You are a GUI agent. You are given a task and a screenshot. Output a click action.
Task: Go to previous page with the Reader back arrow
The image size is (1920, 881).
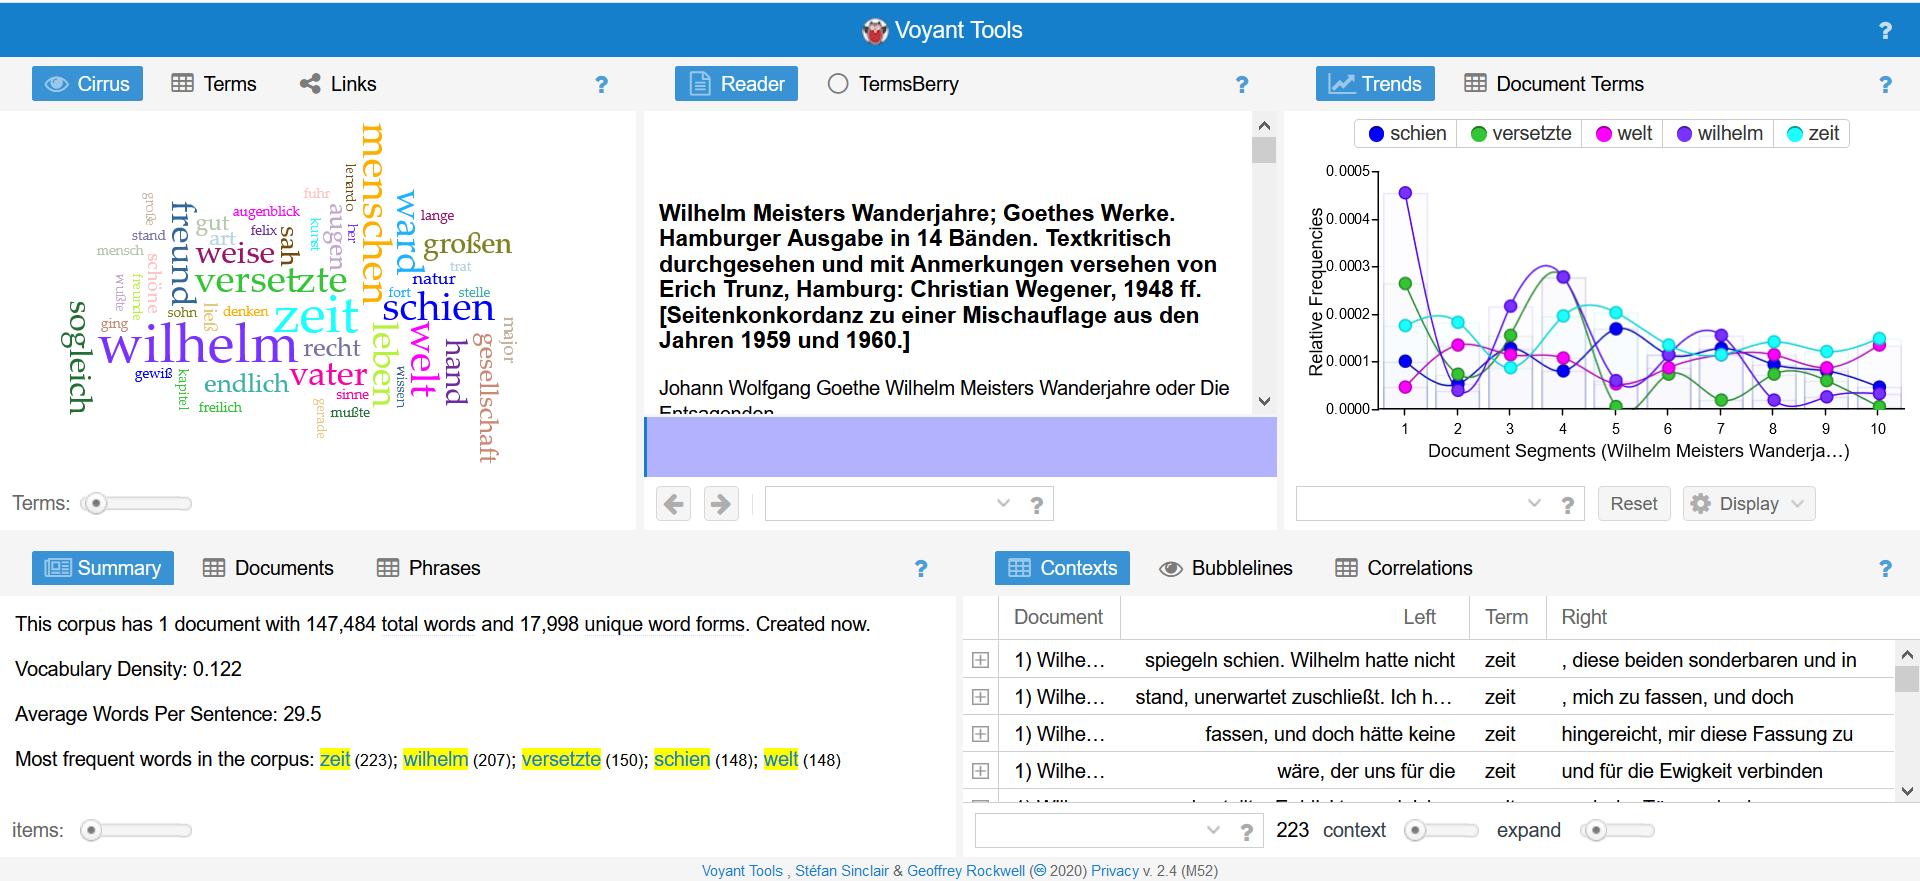pos(674,504)
